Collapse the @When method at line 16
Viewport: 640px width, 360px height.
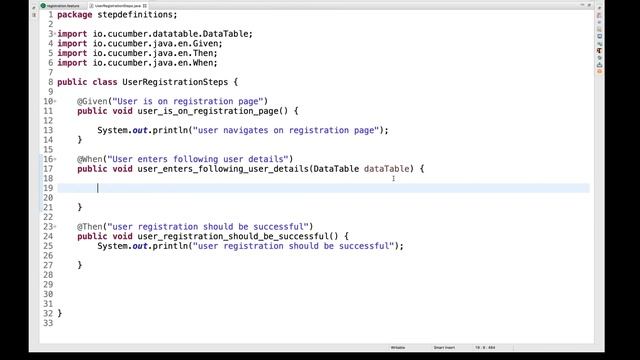pos(55,159)
